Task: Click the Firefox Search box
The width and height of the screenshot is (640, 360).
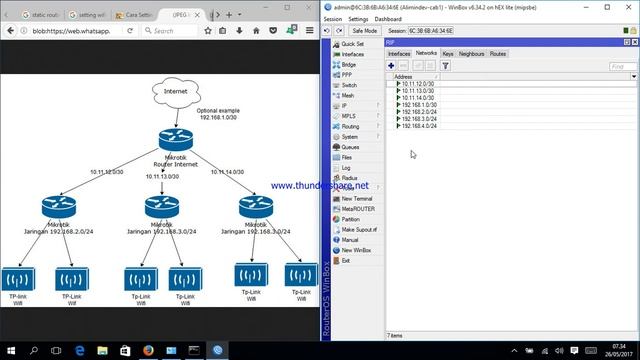Action: [x=171, y=31]
